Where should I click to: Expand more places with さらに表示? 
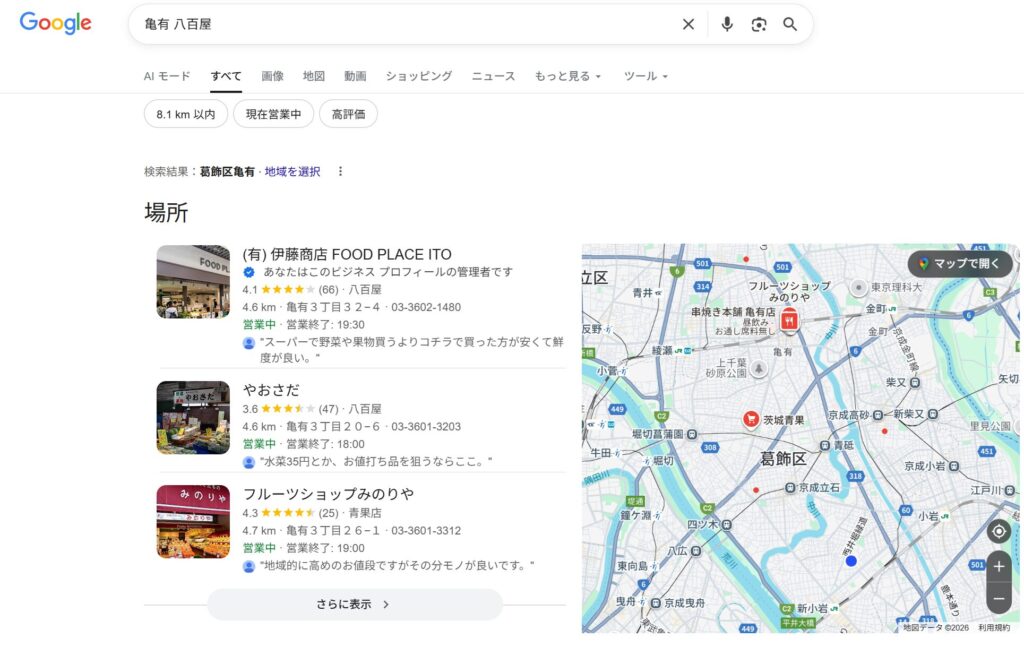[x=354, y=604]
